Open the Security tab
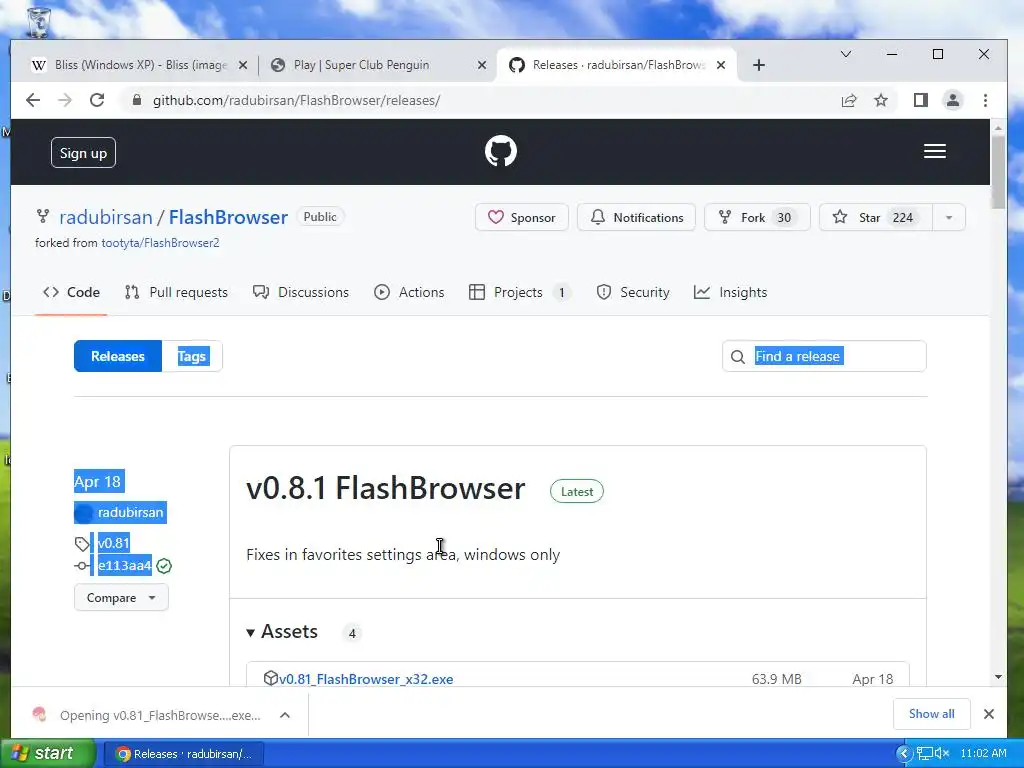The width and height of the screenshot is (1024, 768). [x=633, y=292]
